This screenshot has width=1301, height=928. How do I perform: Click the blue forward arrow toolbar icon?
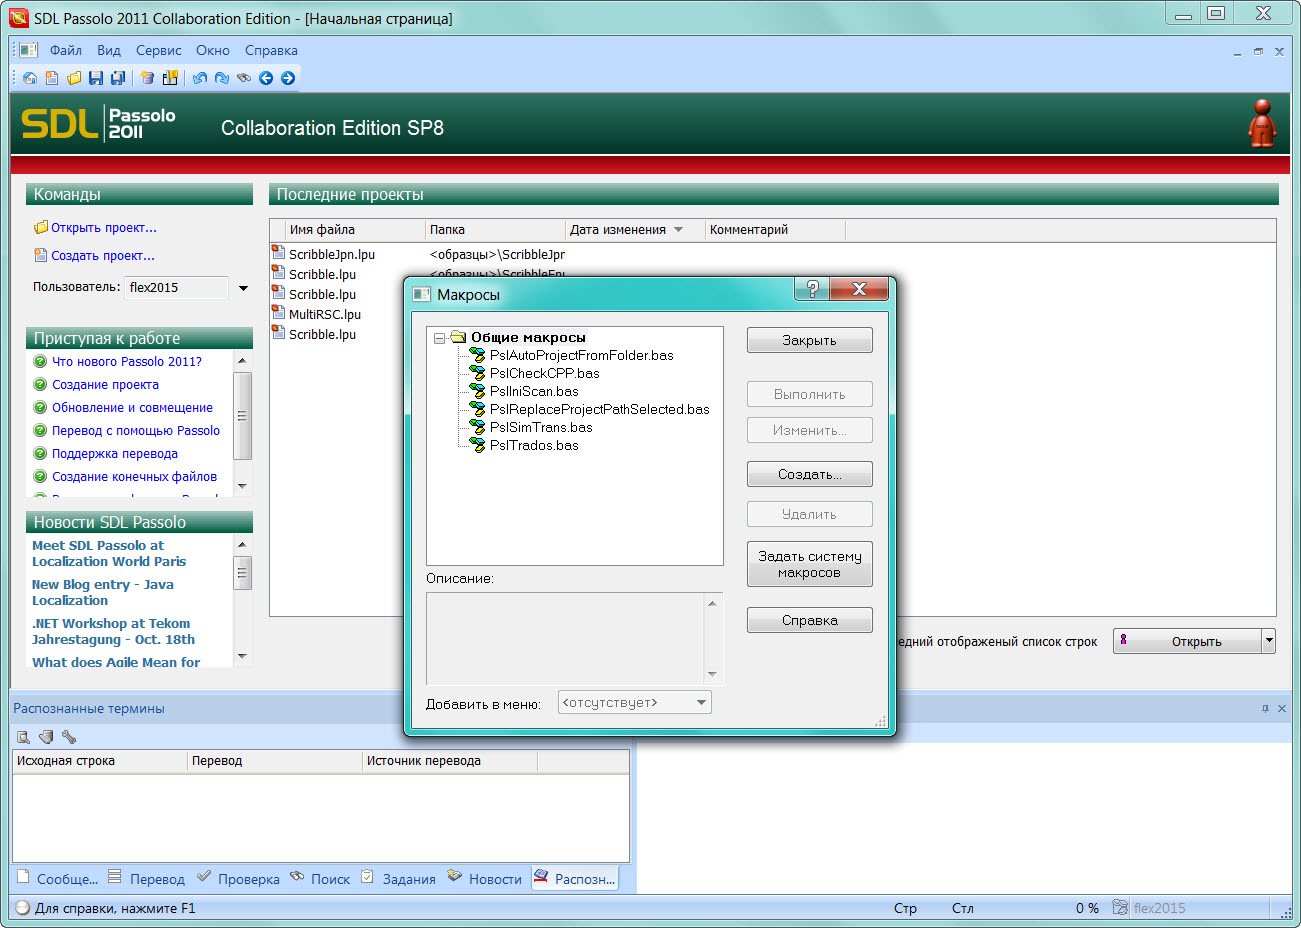tap(288, 78)
